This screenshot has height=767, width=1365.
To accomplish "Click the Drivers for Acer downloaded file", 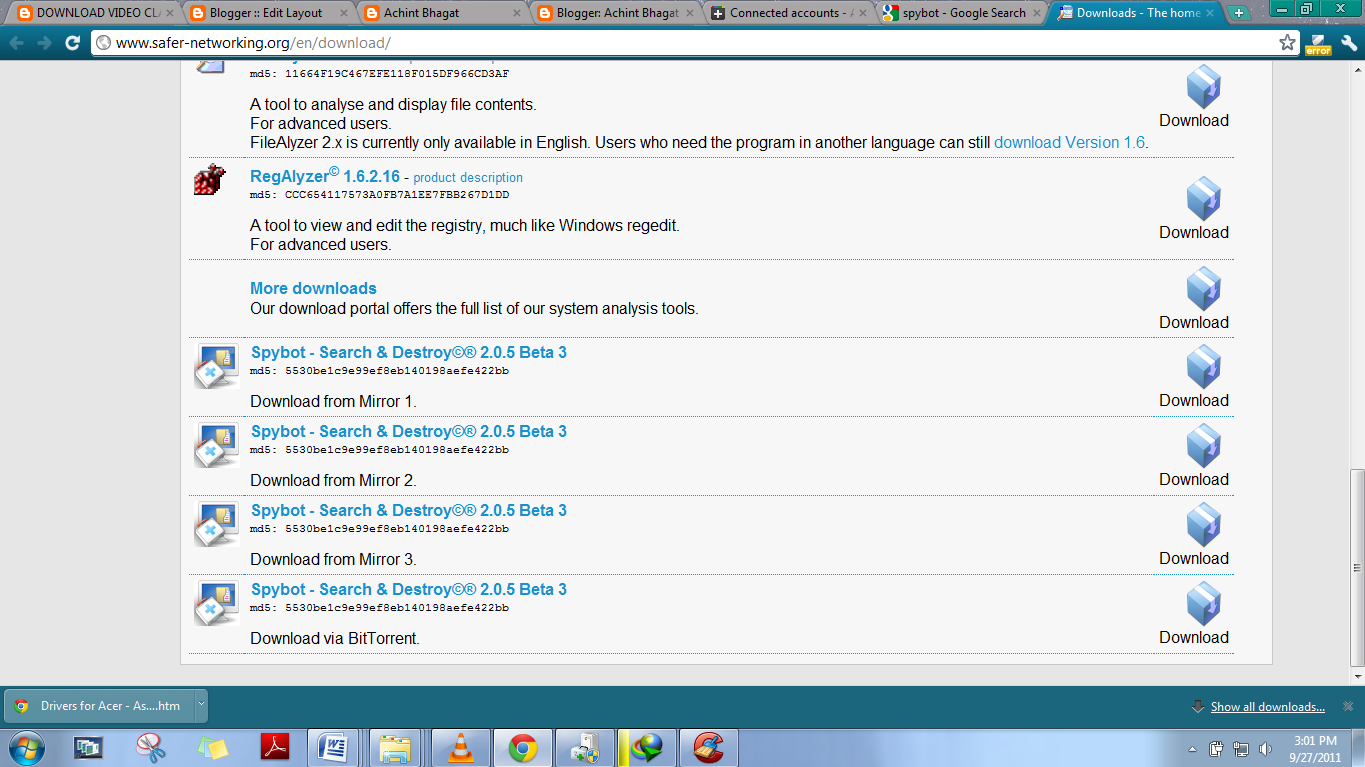I will (98, 705).
